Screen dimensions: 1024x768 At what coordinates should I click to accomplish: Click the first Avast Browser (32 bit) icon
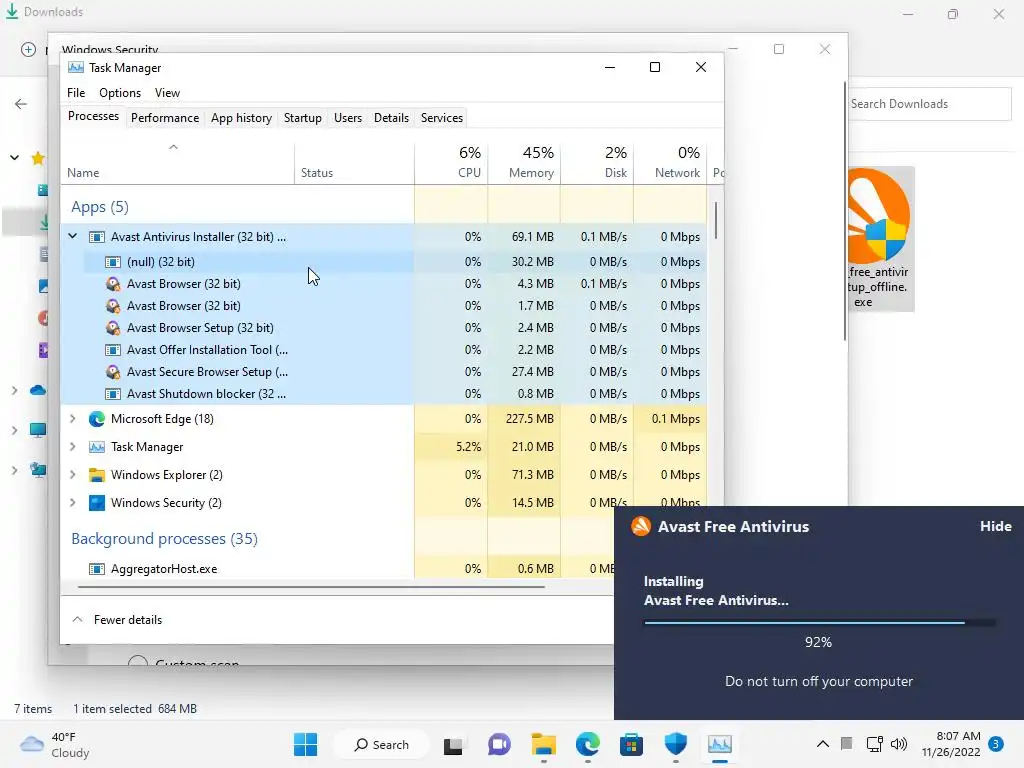113,284
